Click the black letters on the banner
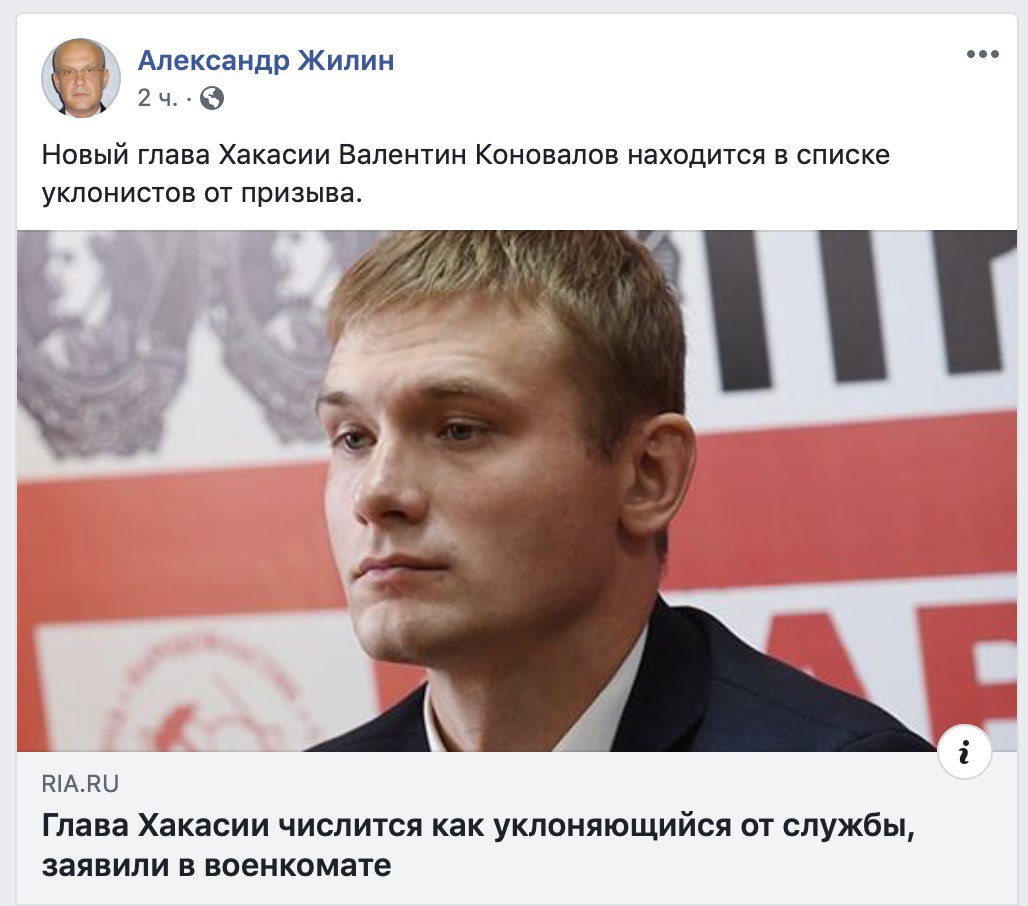The height and width of the screenshot is (906, 1028). [852, 308]
